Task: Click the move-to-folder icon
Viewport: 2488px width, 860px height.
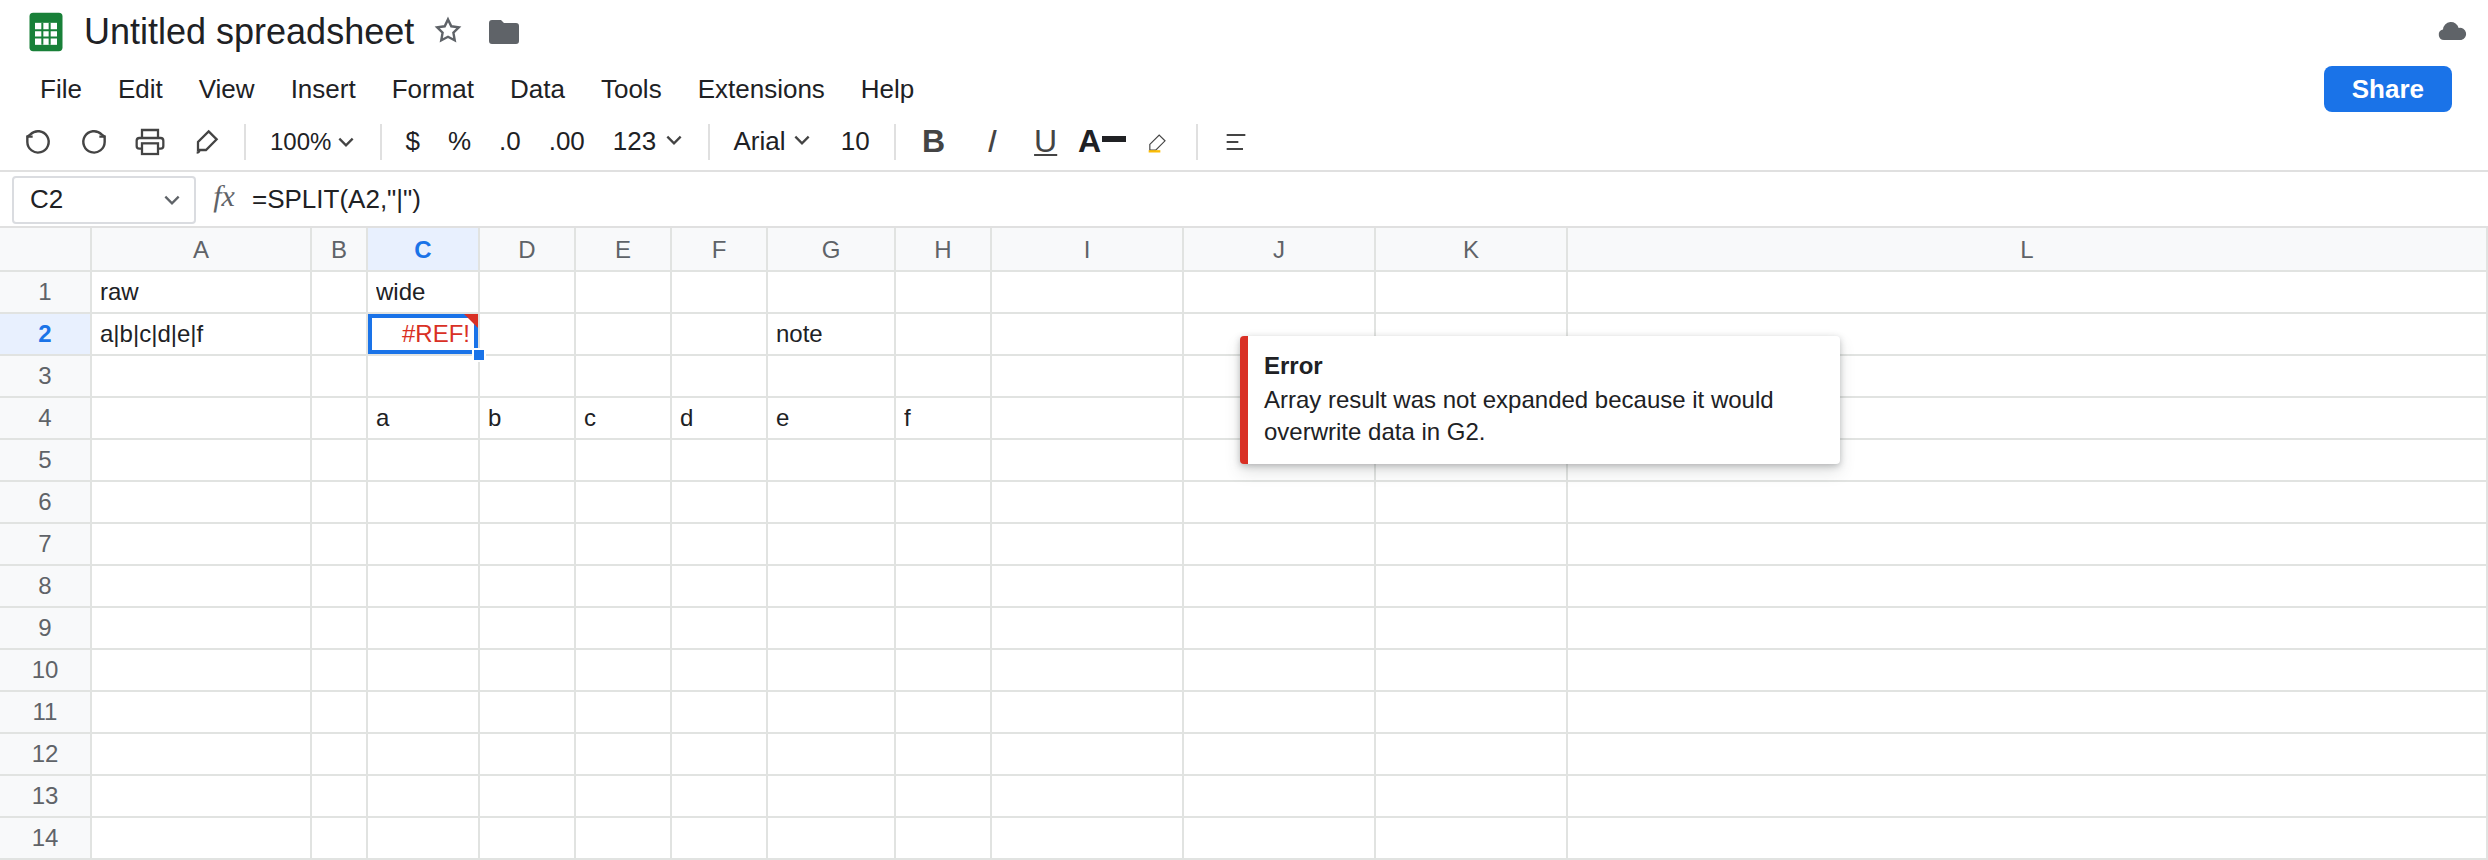Action: [504, 32]
